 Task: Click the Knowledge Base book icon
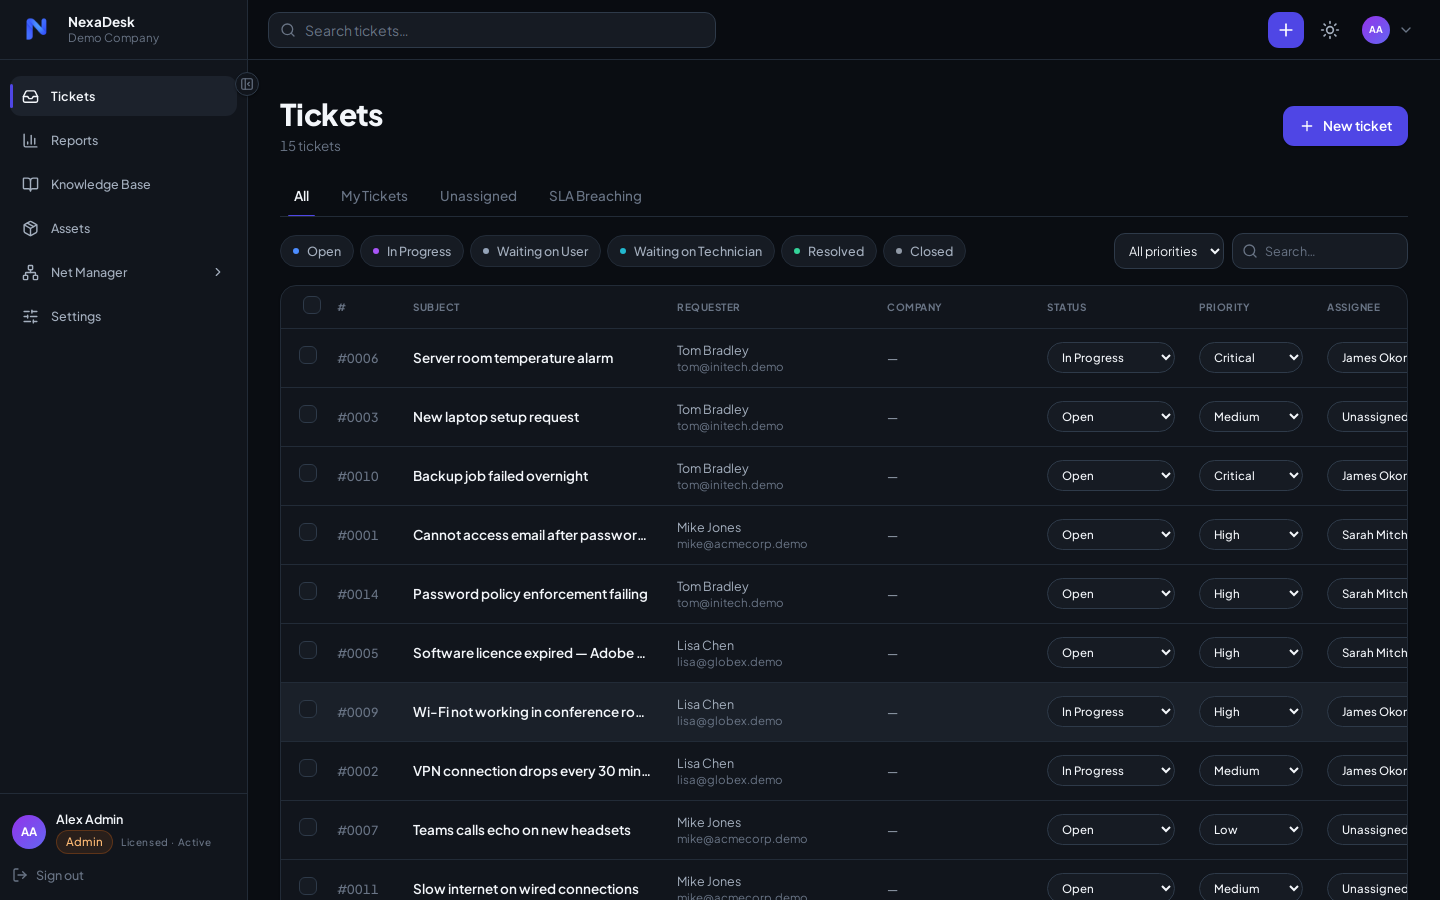pos(31,184)
